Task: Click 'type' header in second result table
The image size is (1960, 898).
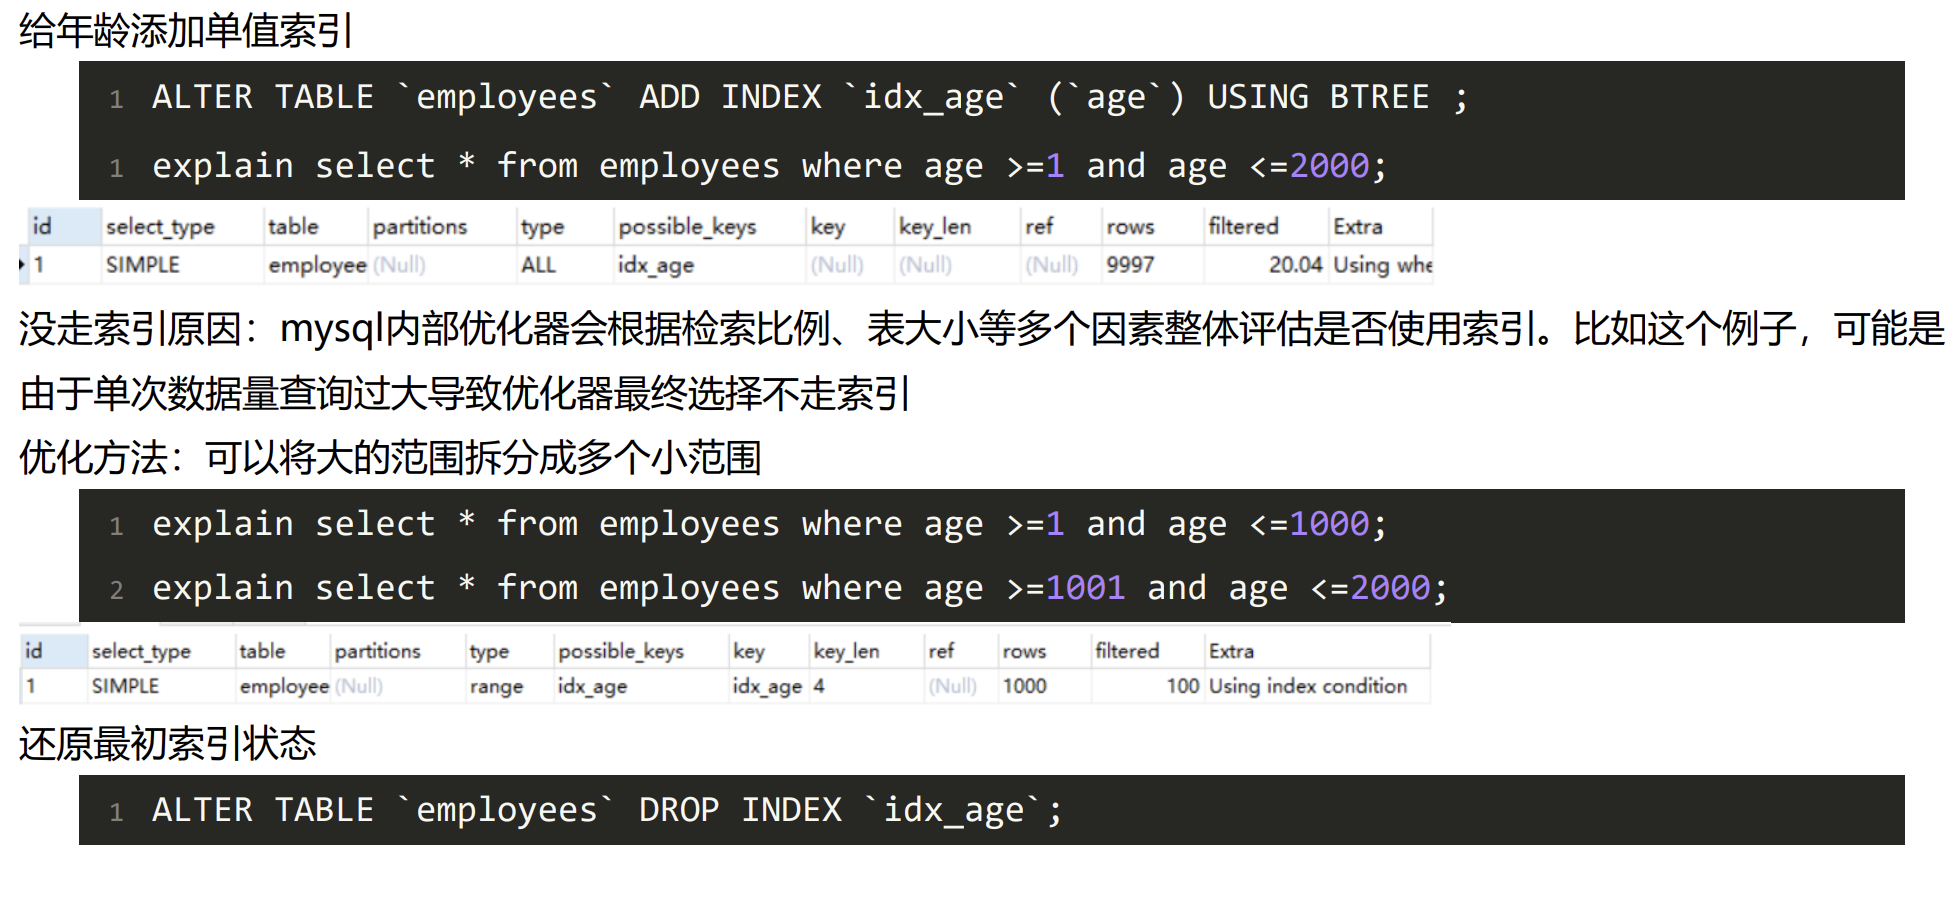Action: pos(489,651)
